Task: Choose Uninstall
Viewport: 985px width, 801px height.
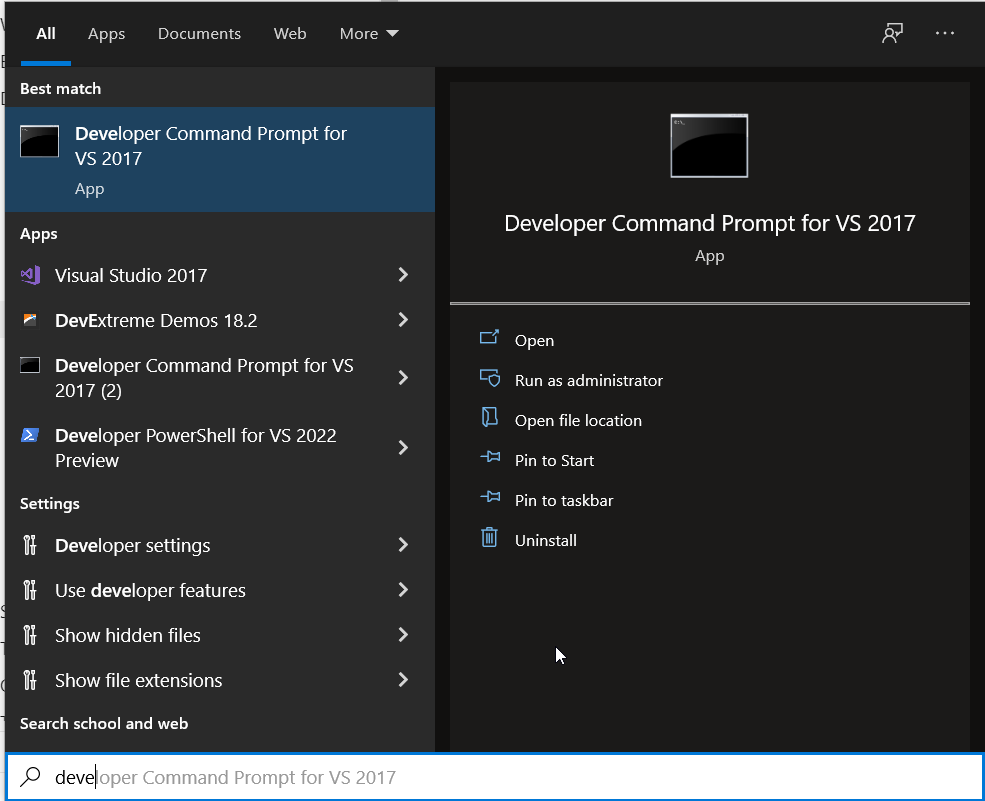Action: click(545, 540)
